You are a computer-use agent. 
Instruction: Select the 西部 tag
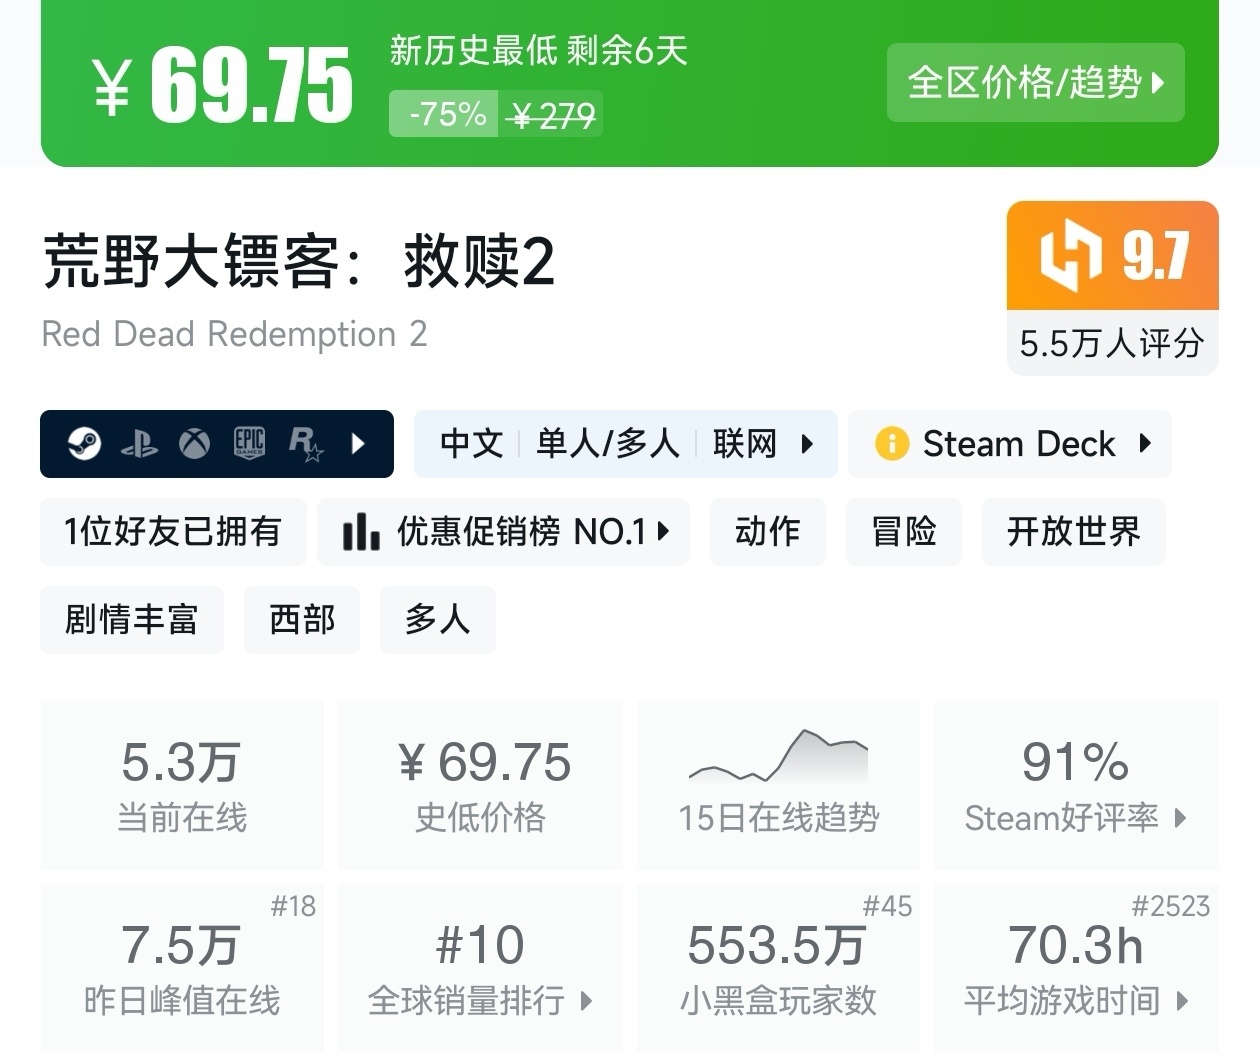(x=302, y=620)
